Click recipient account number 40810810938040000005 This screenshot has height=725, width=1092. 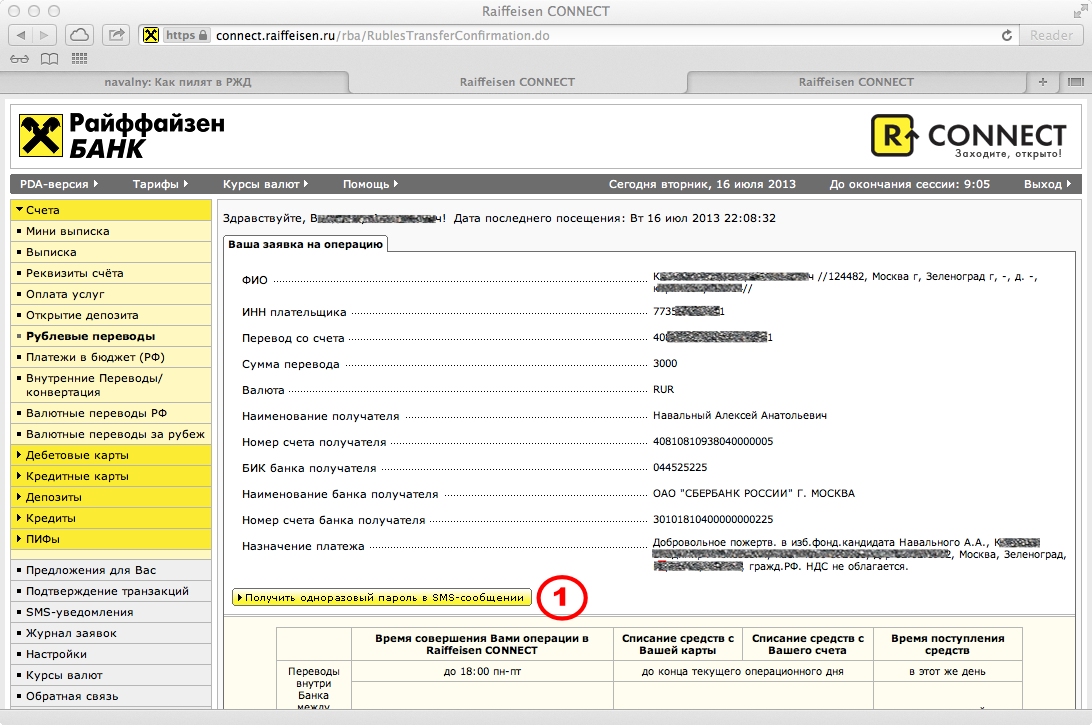pos(713,441)
